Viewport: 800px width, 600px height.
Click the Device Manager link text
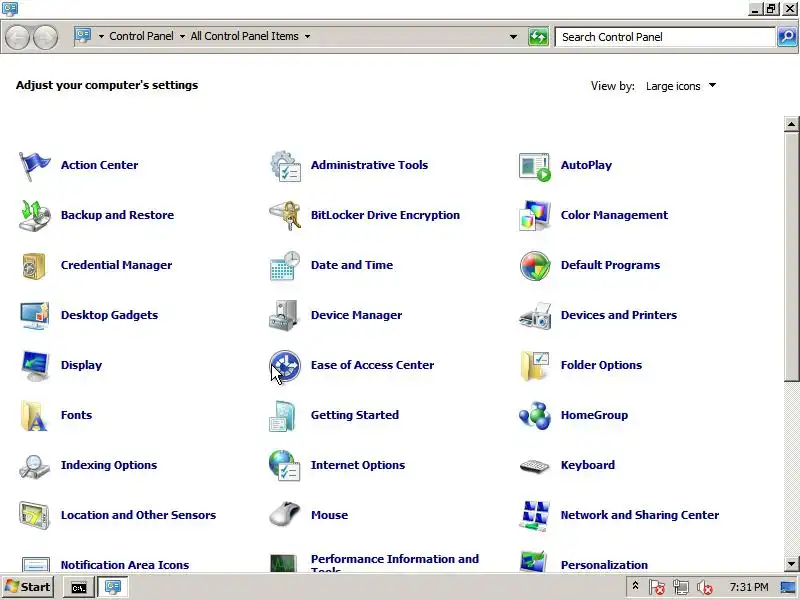pyautogui.click(x=357, y=315)
